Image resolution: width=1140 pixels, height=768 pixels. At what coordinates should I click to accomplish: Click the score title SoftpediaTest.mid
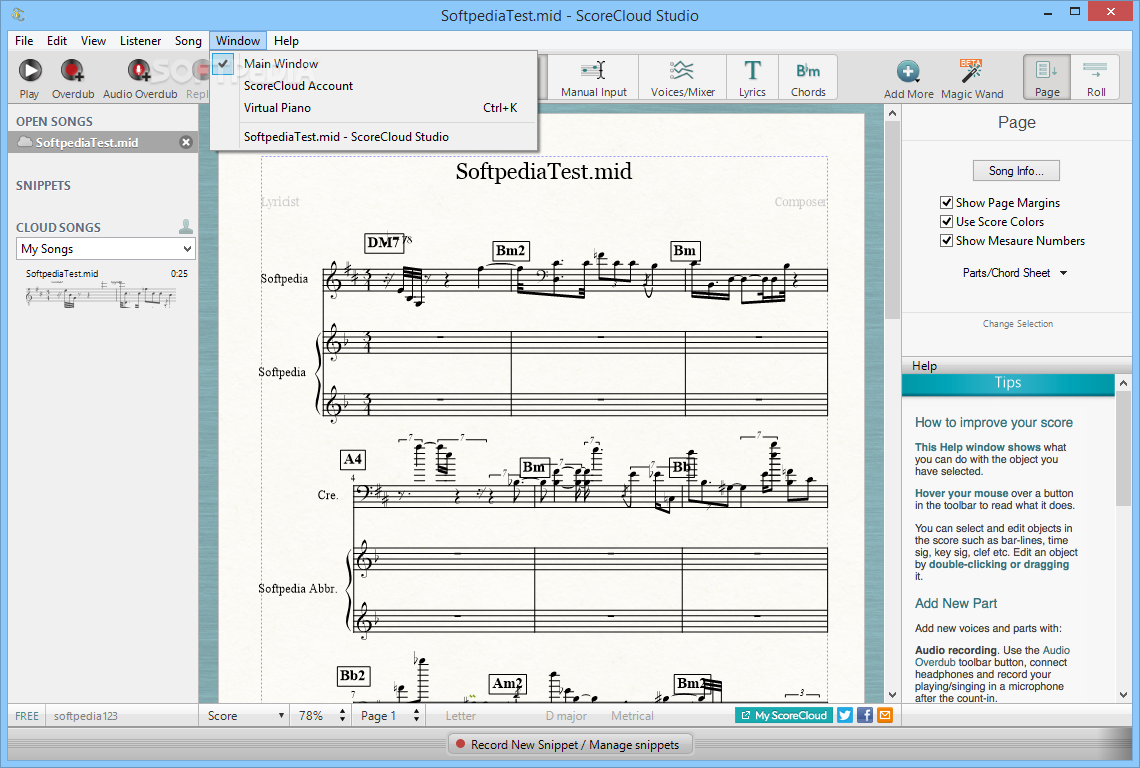(544, 172)
